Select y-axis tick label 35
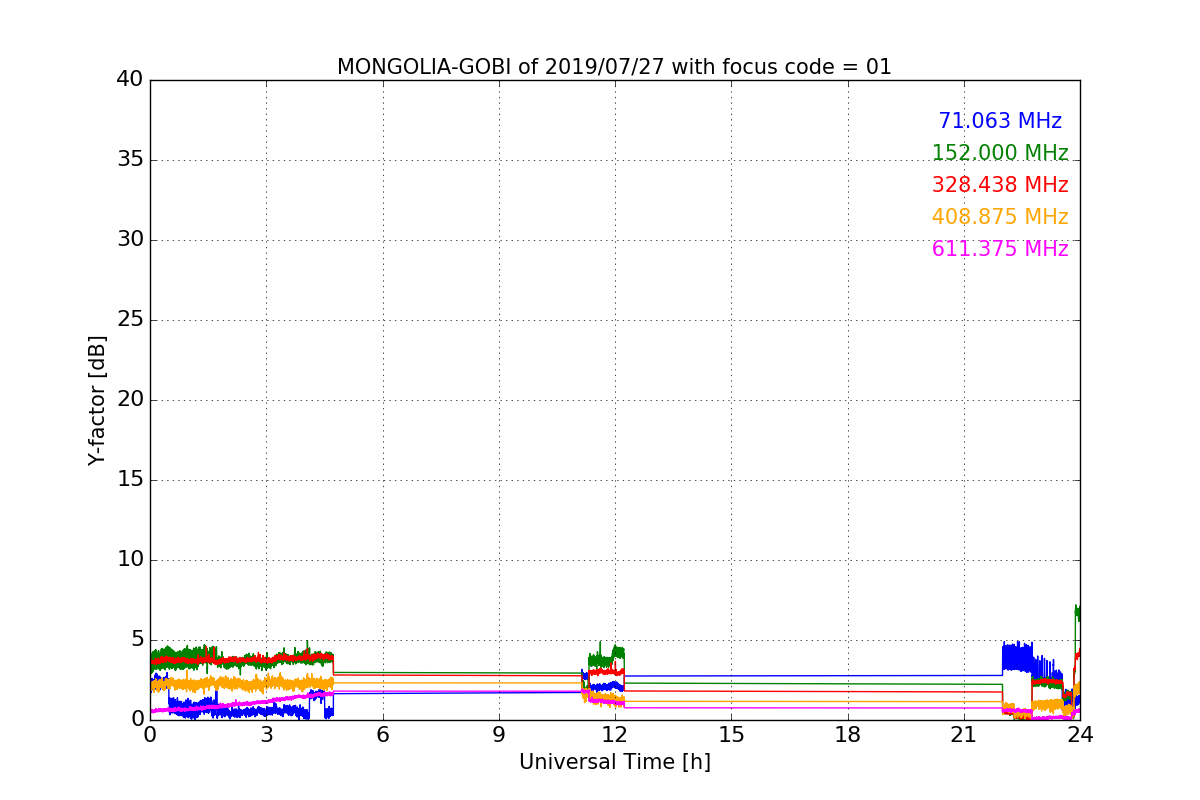Screen dimensions: 1200x800 (130, 160)
